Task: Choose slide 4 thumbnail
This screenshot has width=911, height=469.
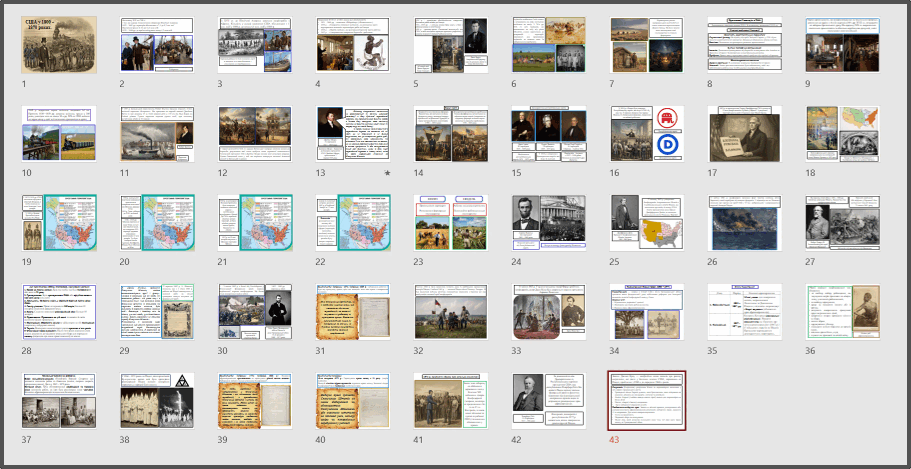Action: [x=353, y=45]
